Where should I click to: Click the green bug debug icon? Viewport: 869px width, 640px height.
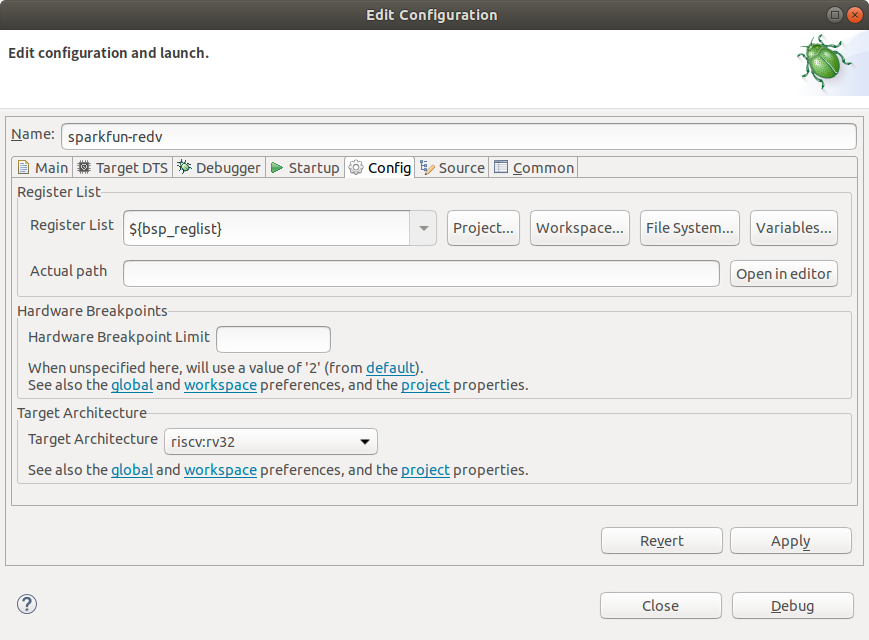click(824, 63)
